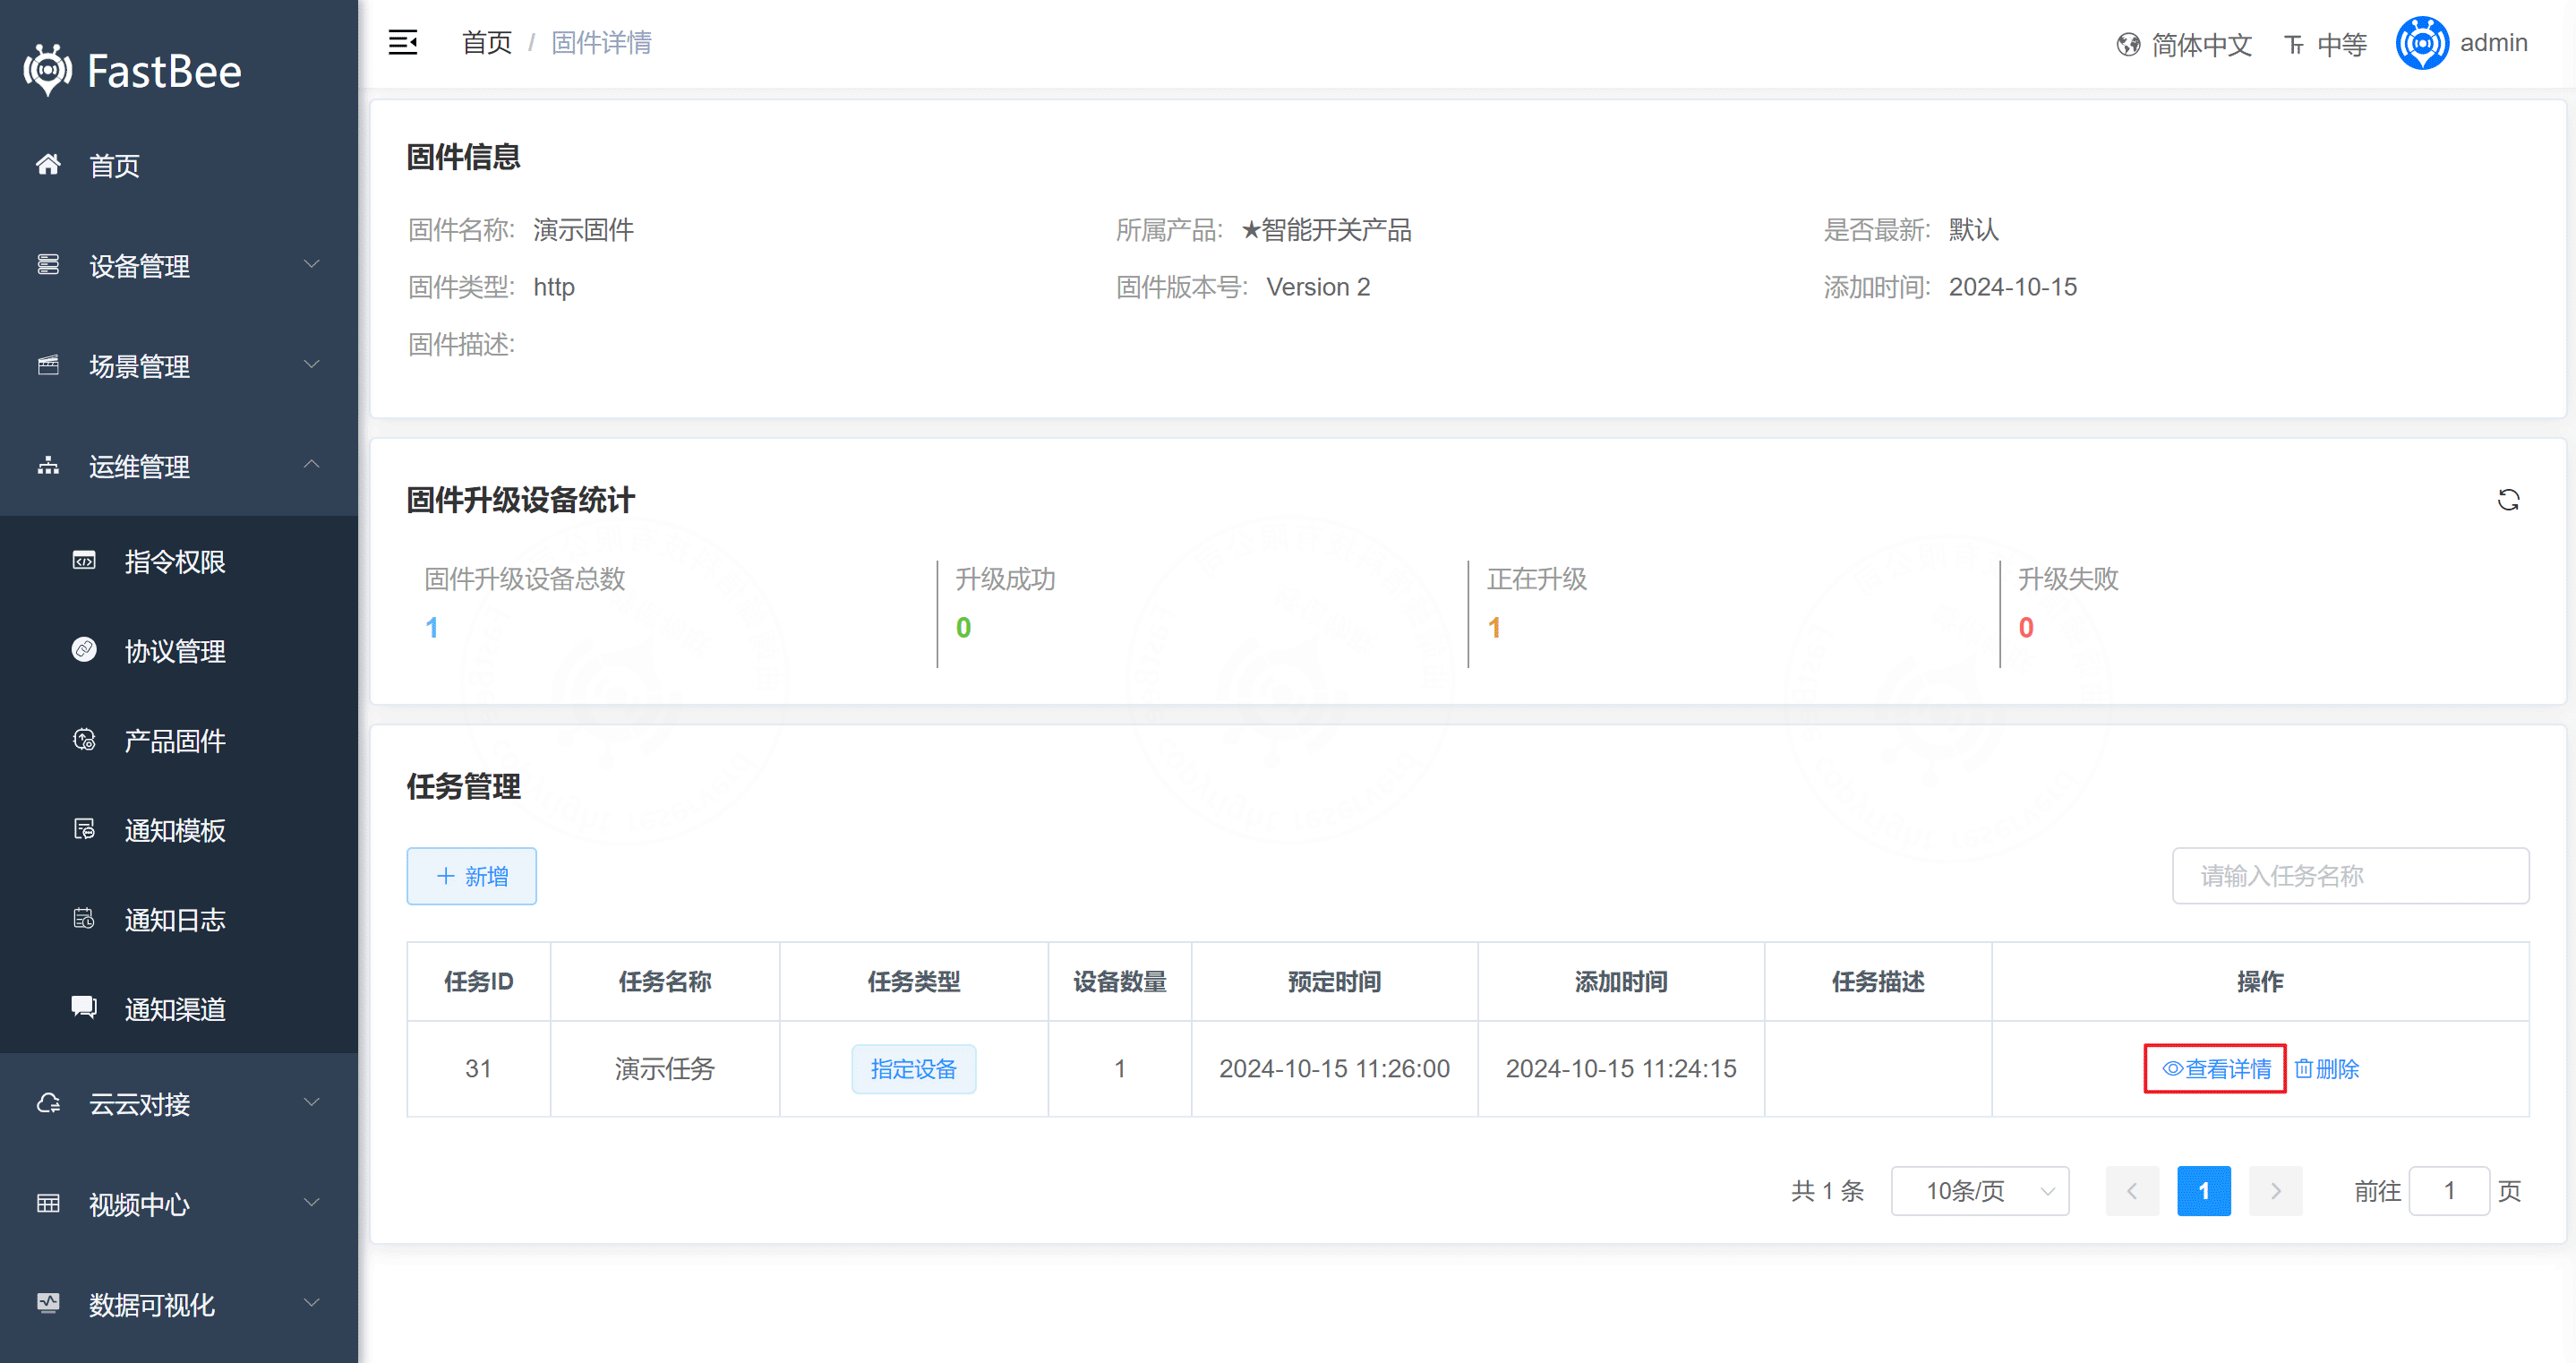This screenshot has width=2576, height=1363.
Task: Go to the previous page arrow
Action: pos(2132,1191)
